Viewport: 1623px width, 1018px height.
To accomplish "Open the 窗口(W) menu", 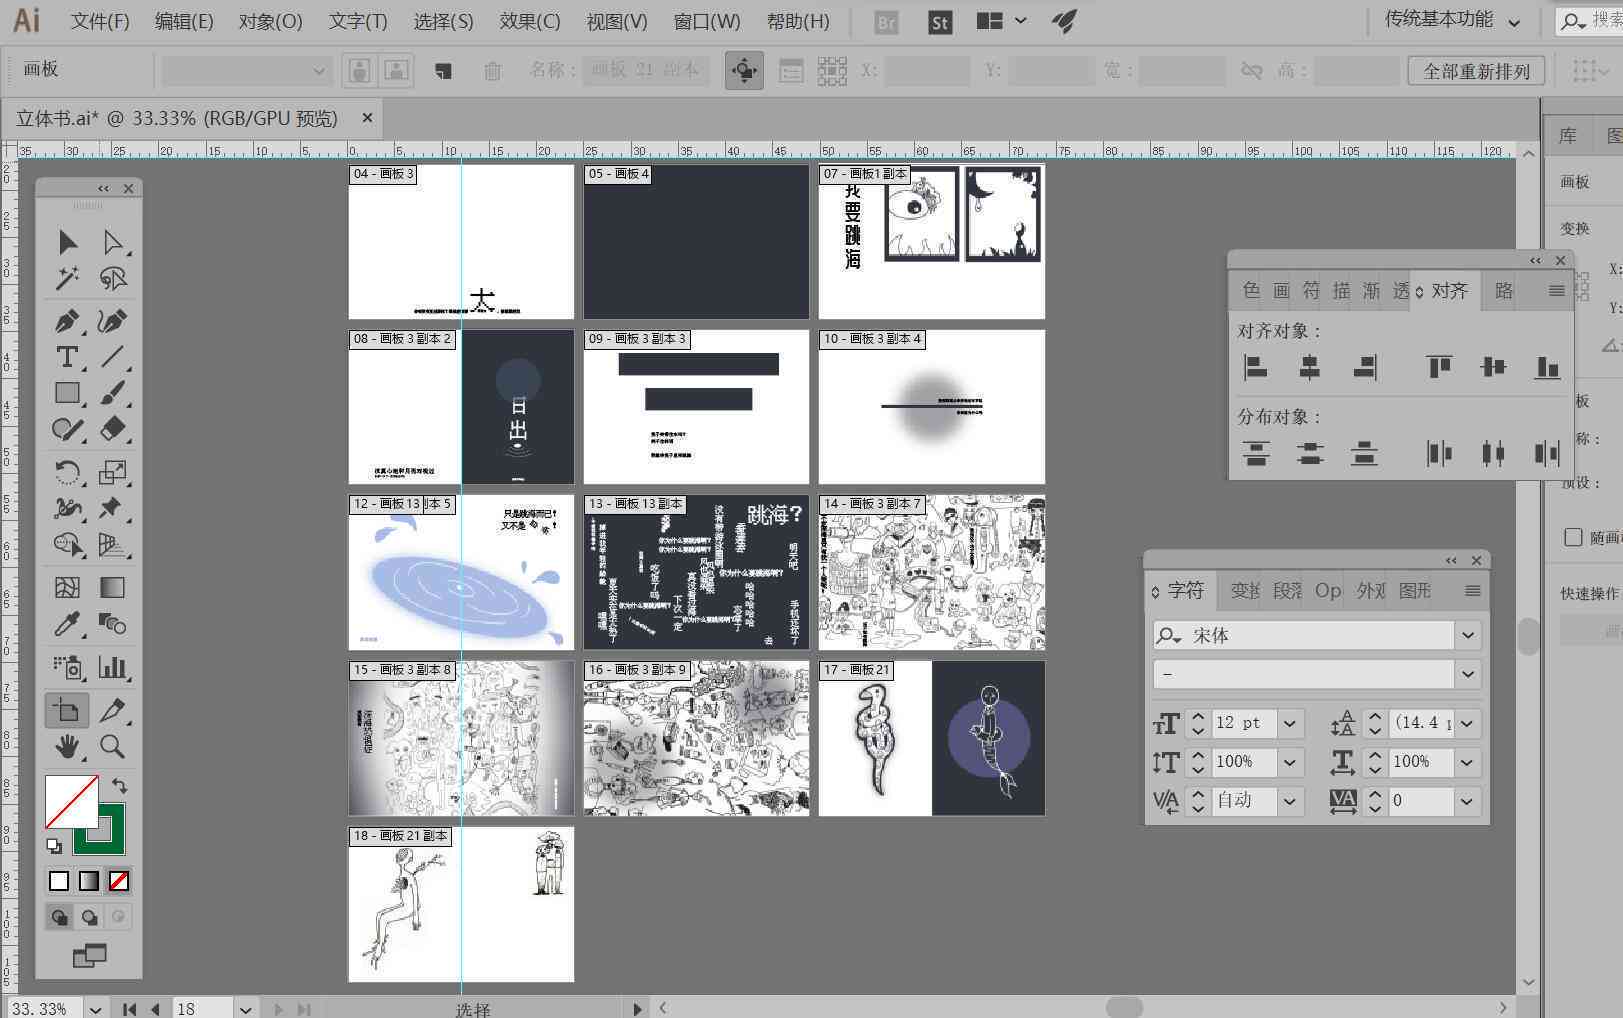I will (x=707, y=21).
